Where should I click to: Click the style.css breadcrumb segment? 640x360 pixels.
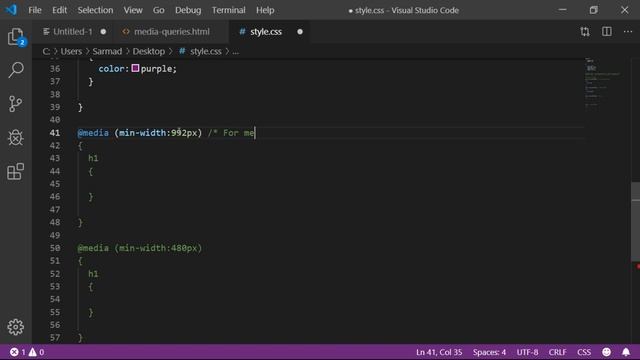click(205, 51)
